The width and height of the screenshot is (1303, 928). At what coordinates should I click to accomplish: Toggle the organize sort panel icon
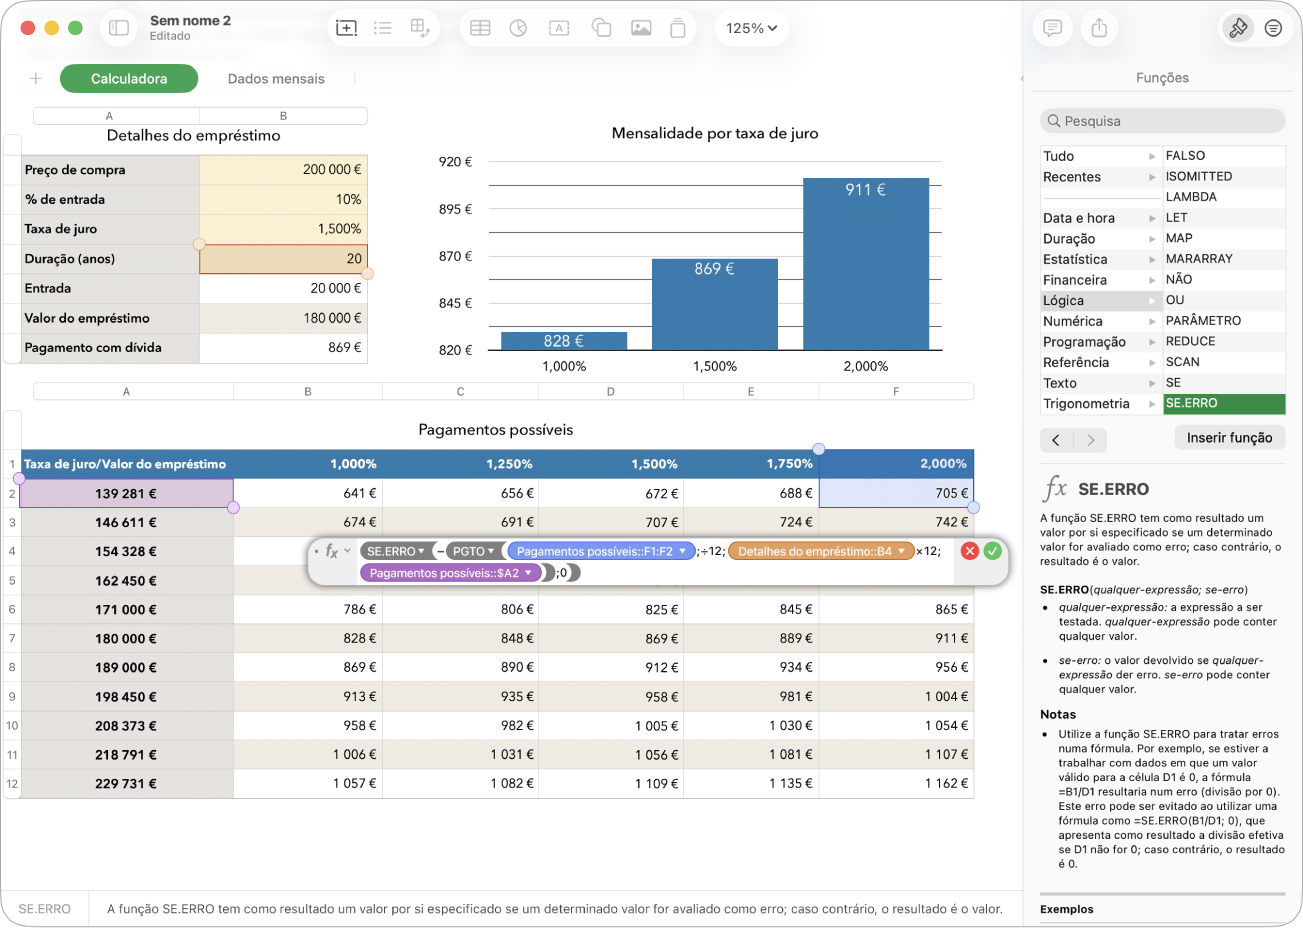[1273, 28]
